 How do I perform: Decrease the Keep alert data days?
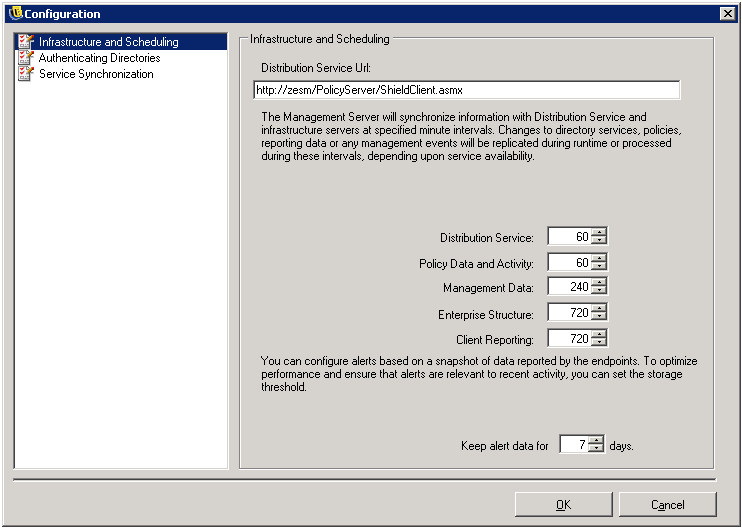click(x=597, y=449)
